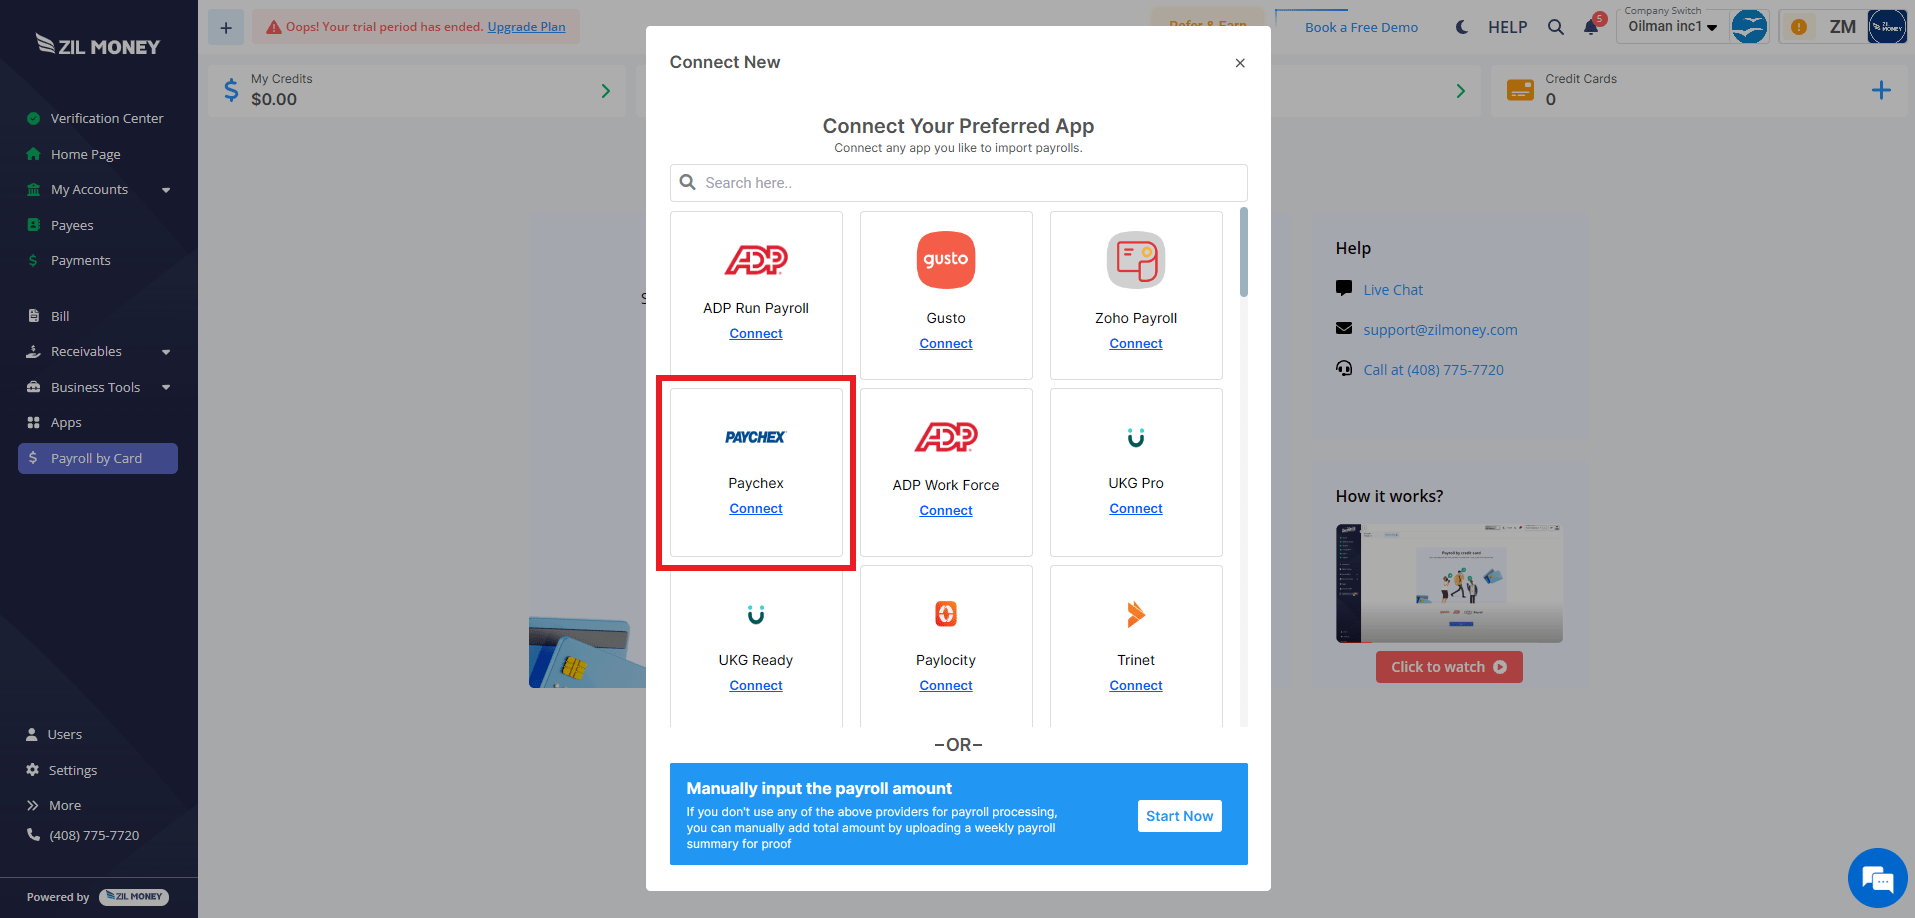
Task: Click the Zoho Payroll icon
Action: click(x=1135, y=260)
